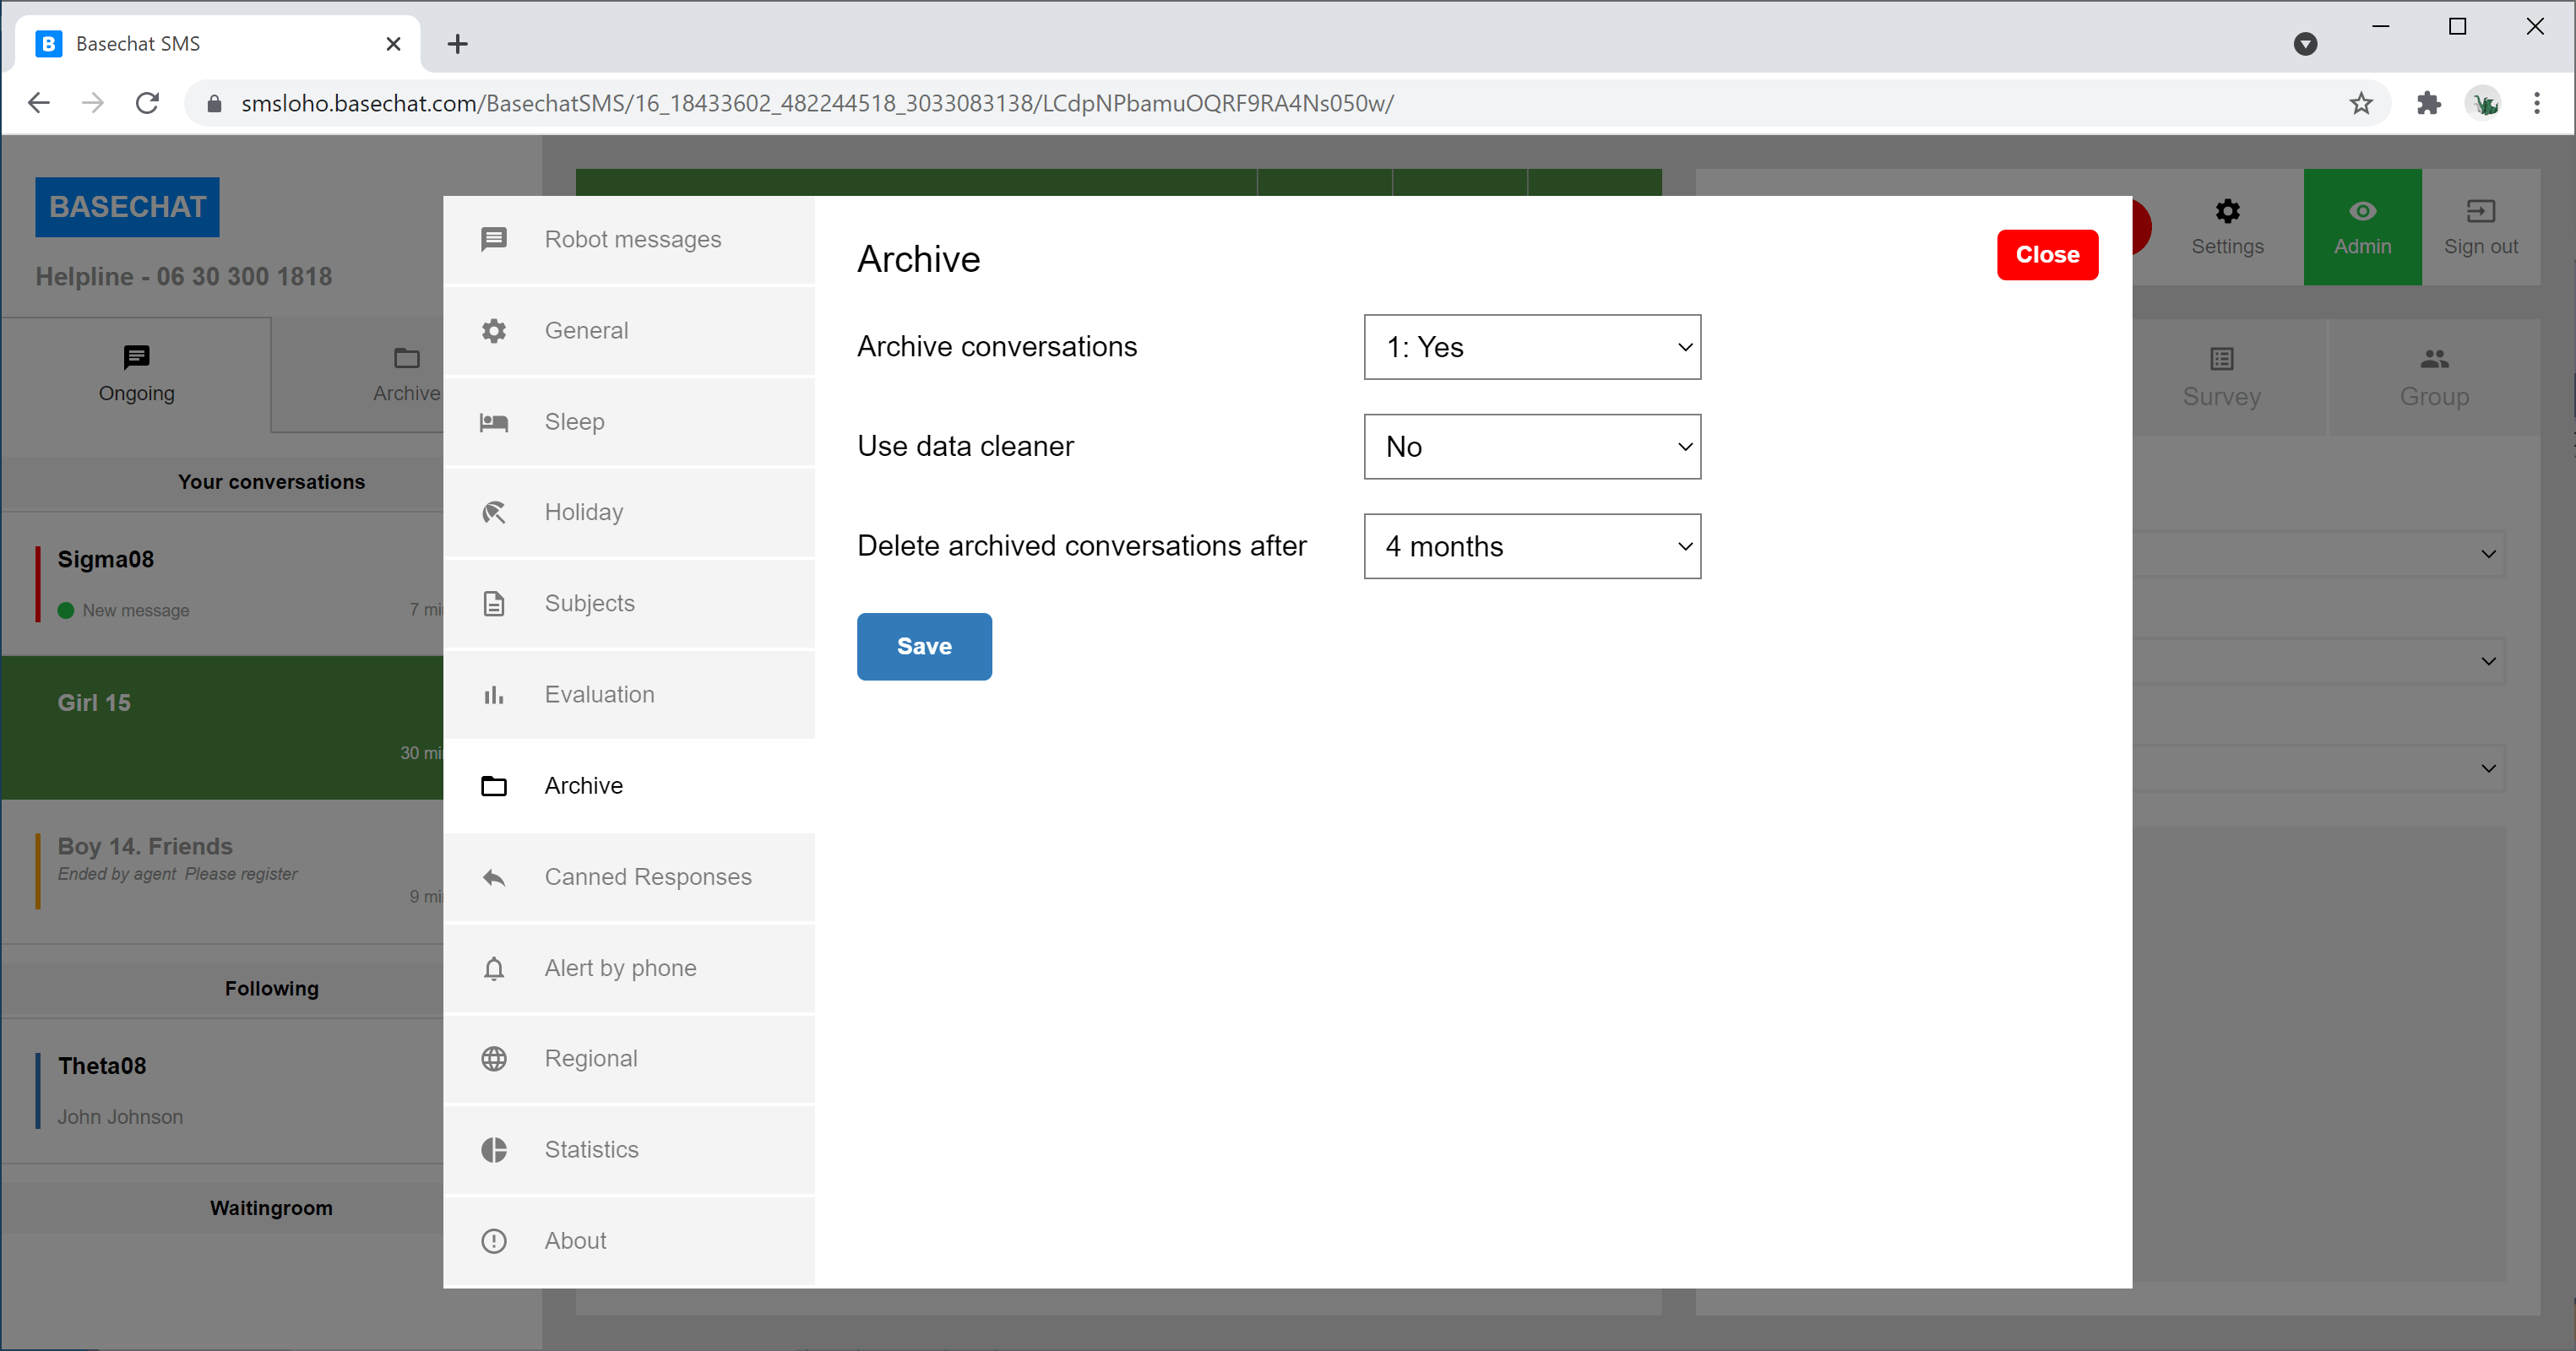Click the Robot messages chat icon
Image resolution: width=2576 pixels, height=1351 pixels.
coord(494,239)
